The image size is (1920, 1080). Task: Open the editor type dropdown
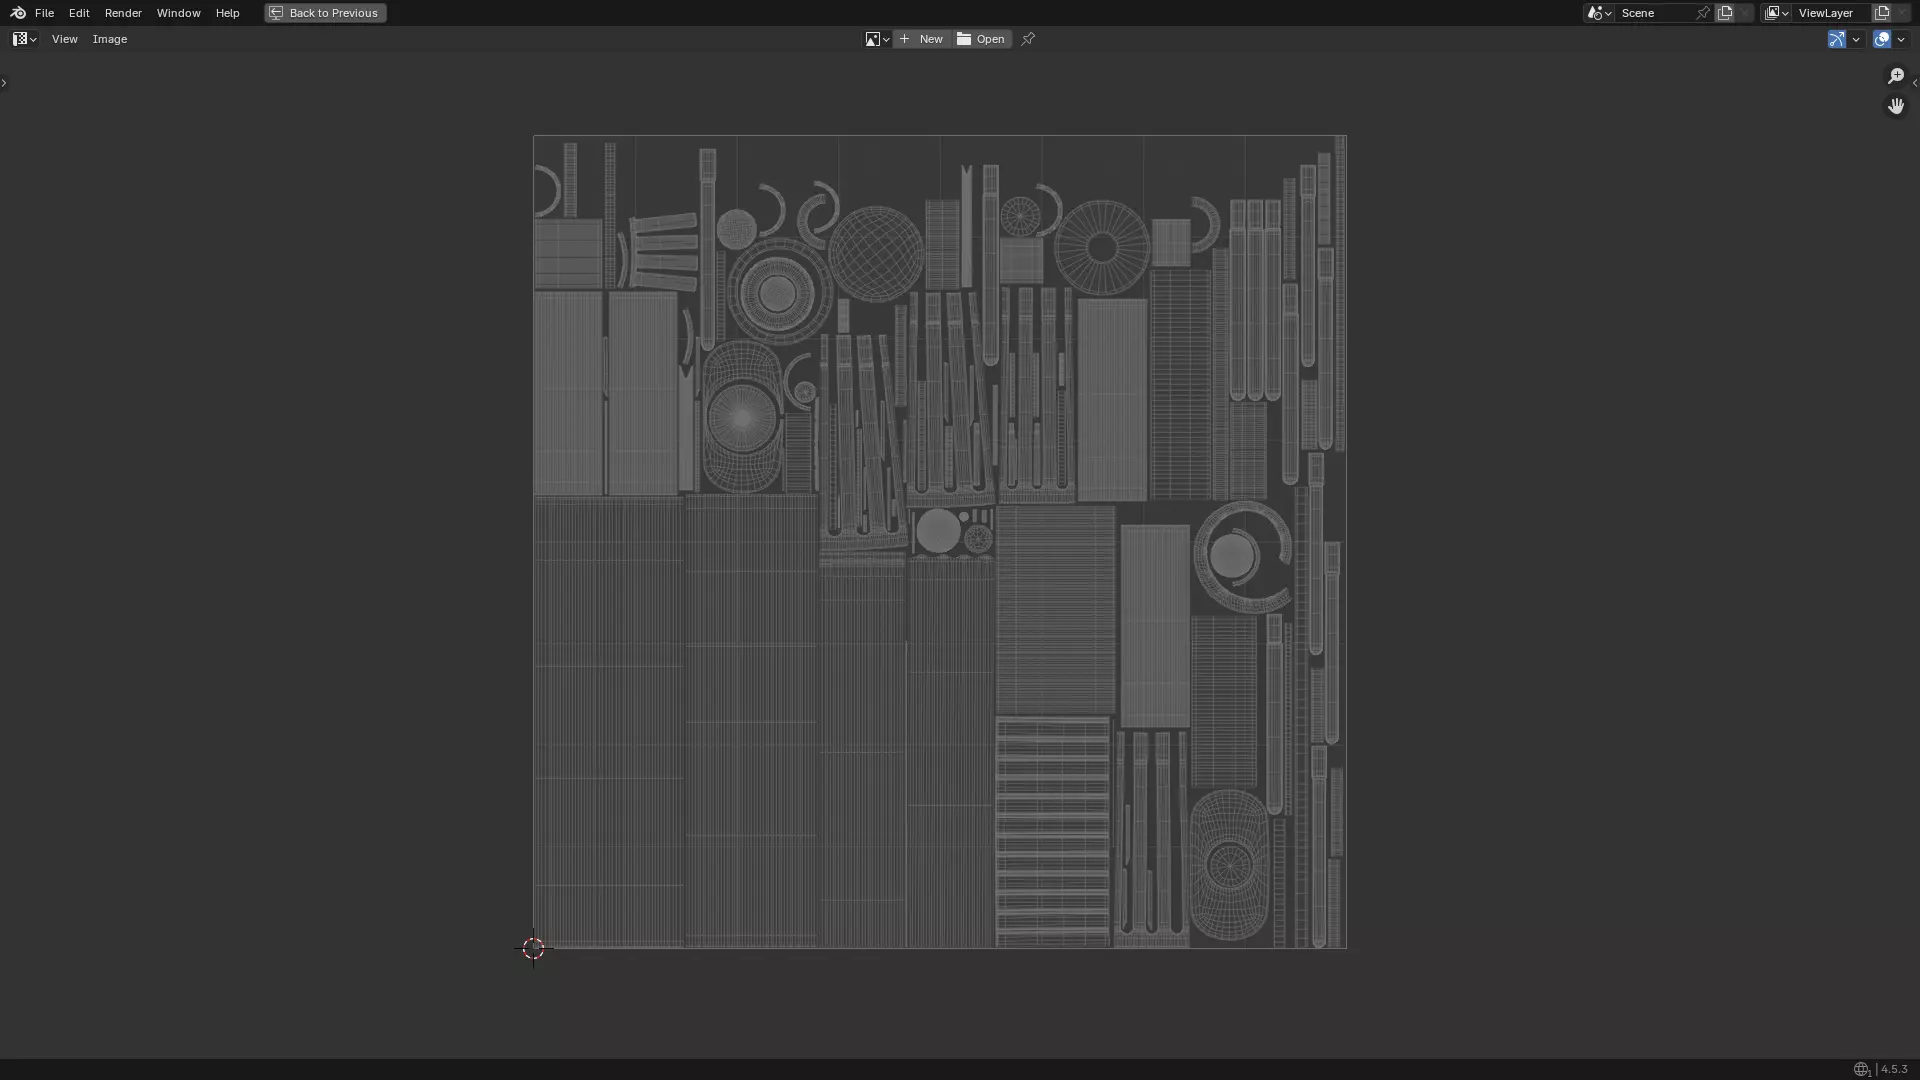pos(24,39)
